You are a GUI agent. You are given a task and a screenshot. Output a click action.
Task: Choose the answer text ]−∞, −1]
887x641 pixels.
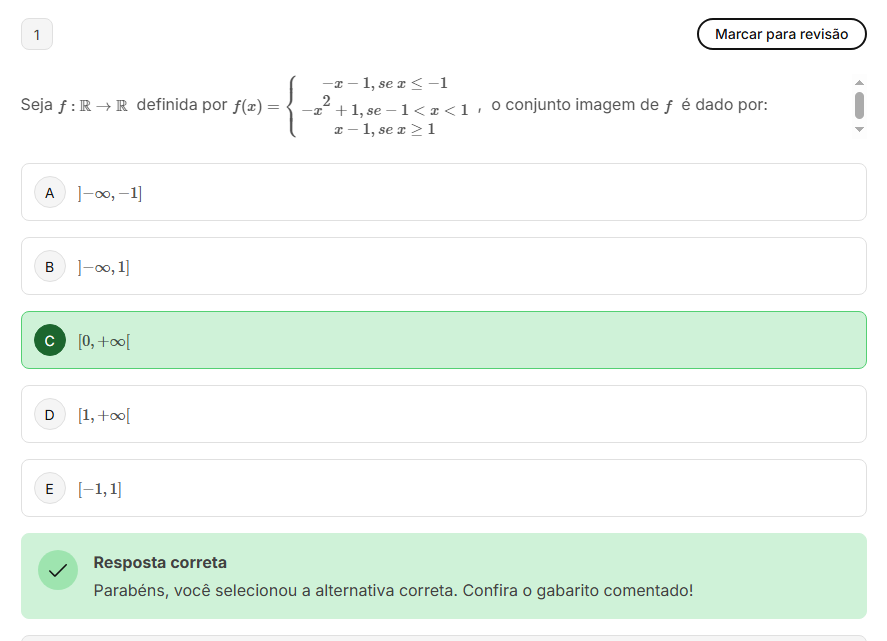point(110,193)
